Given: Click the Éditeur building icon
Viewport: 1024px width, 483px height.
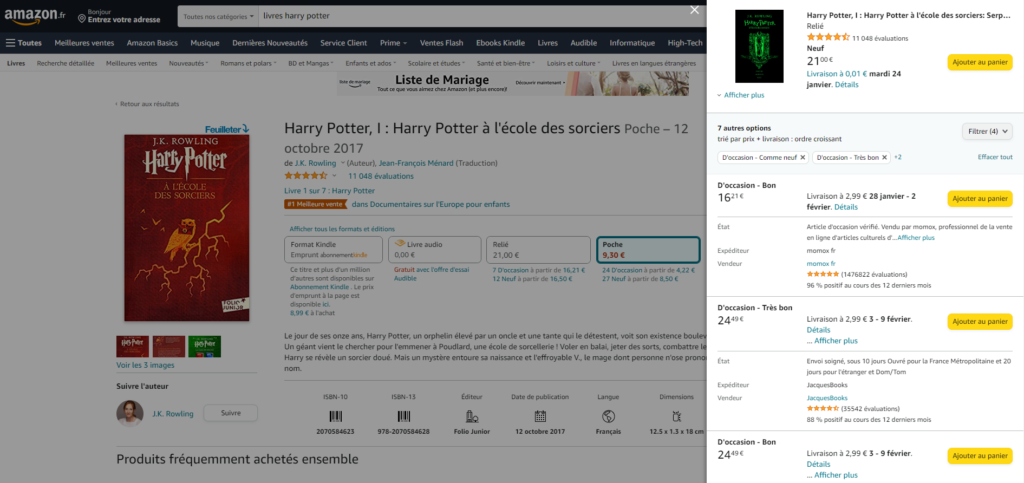Looking at the screenshot, I should 472,416.
